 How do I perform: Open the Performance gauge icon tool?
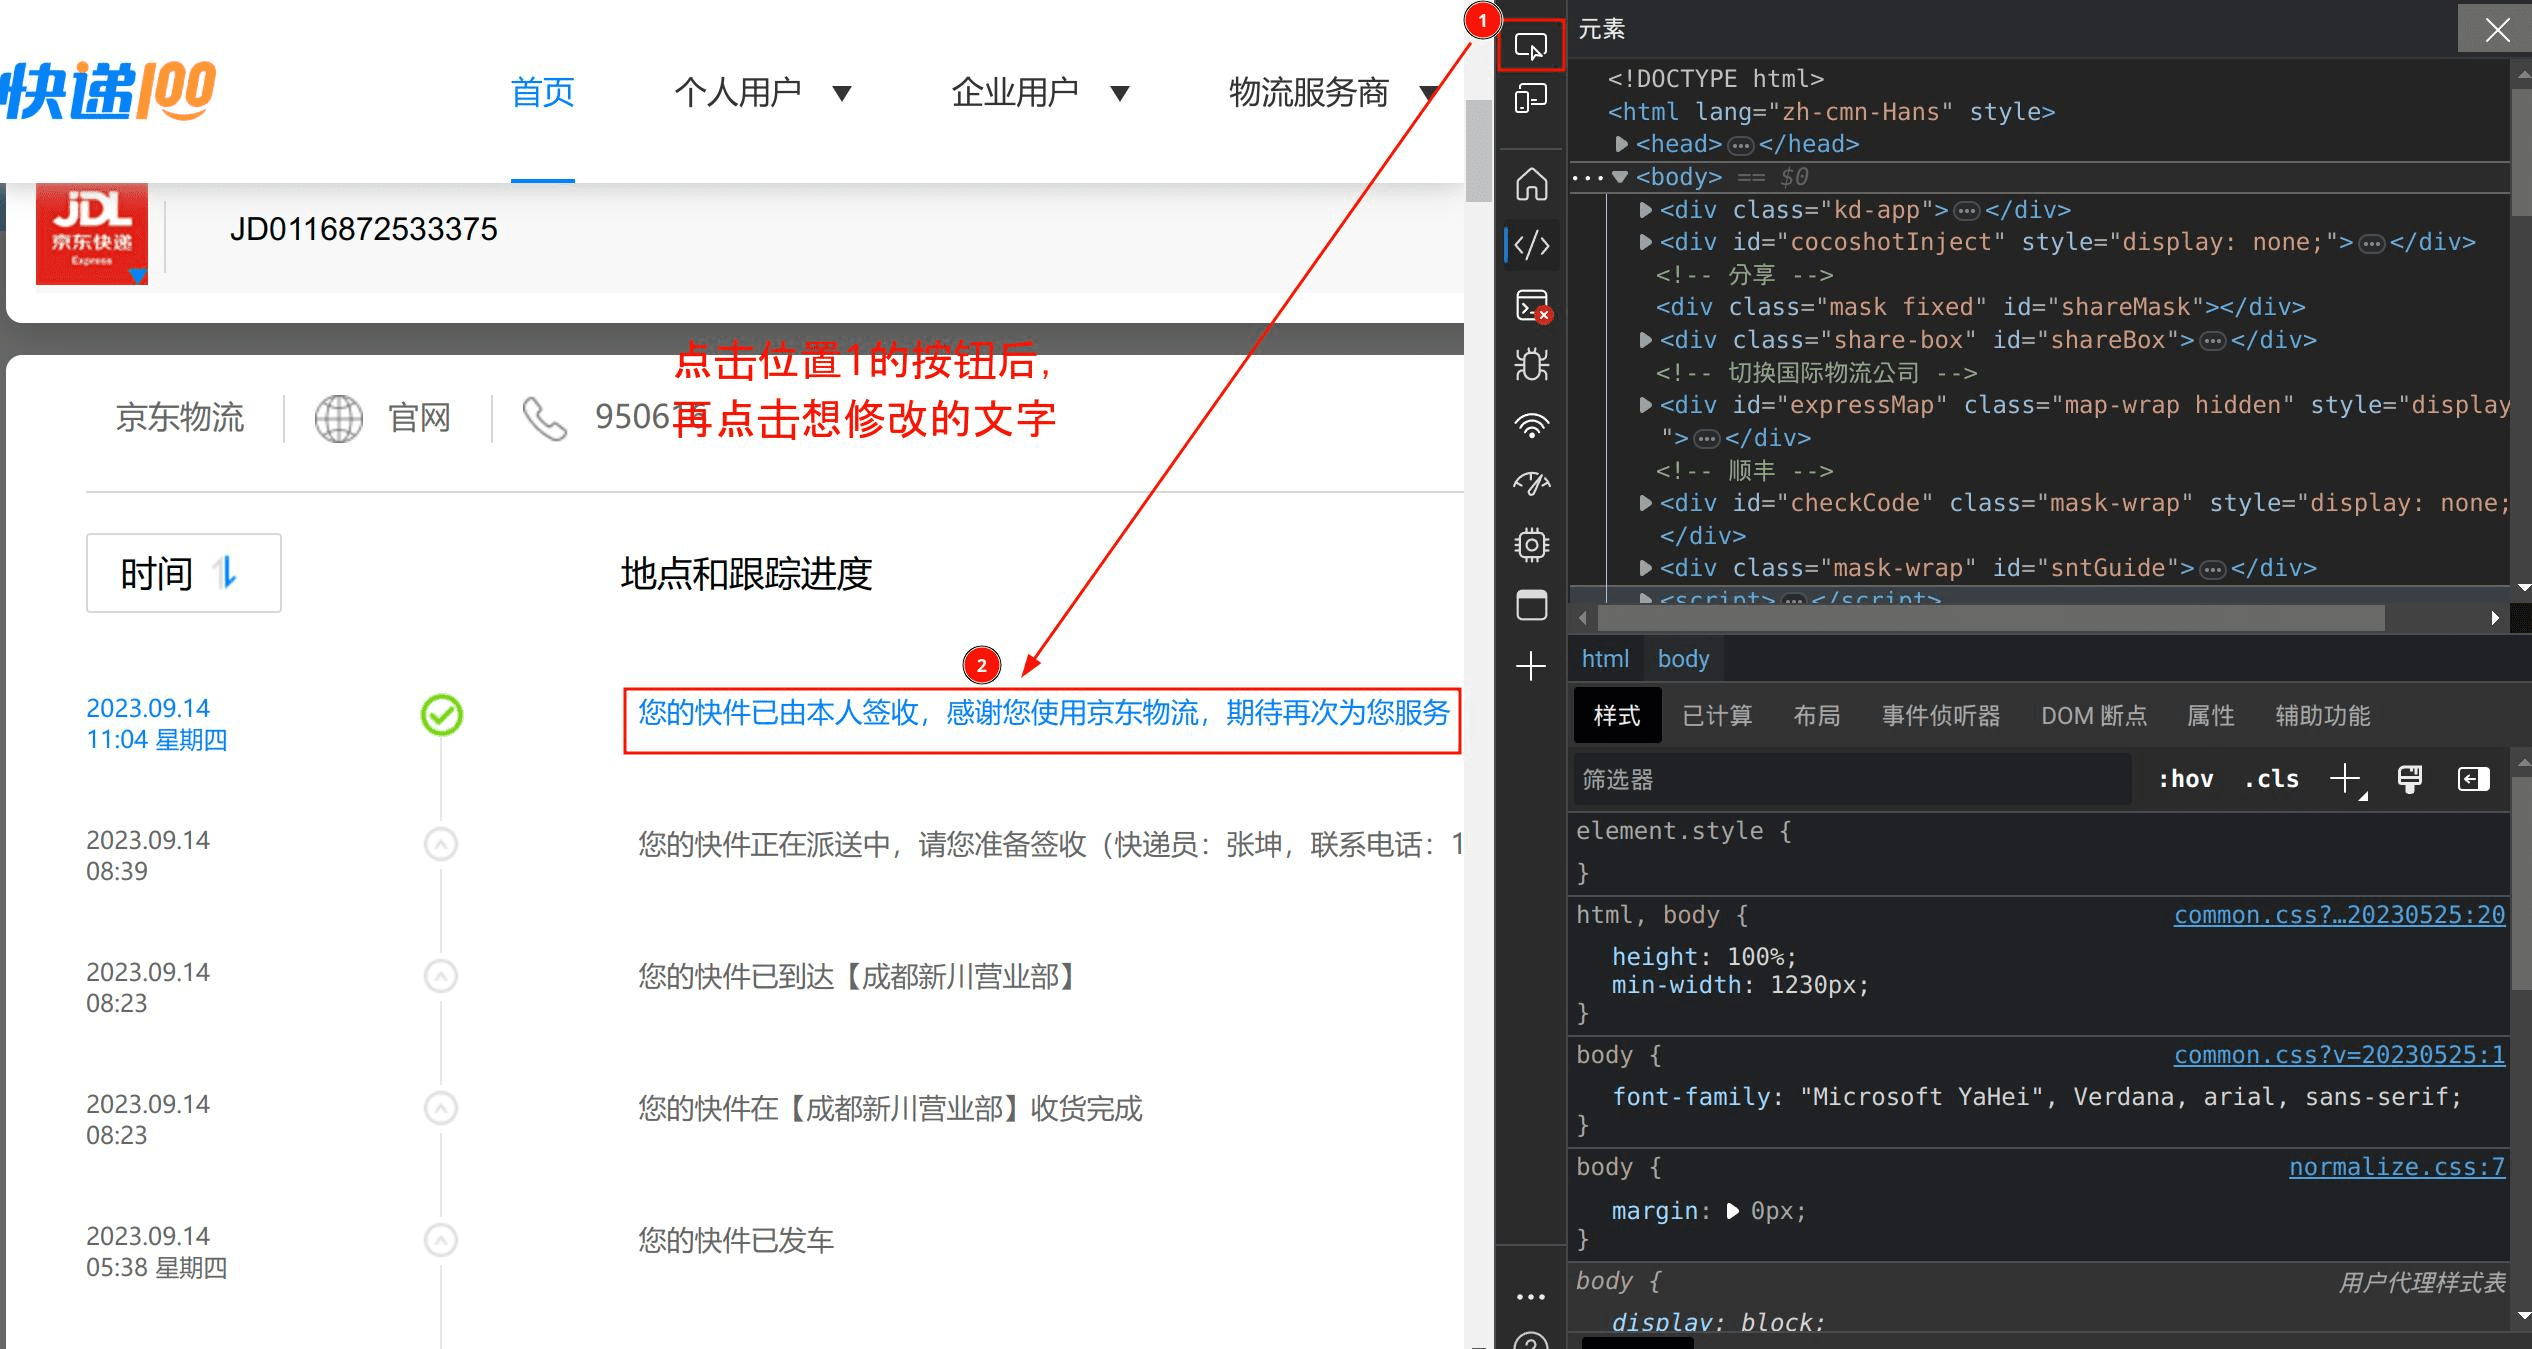point(1531,484)
